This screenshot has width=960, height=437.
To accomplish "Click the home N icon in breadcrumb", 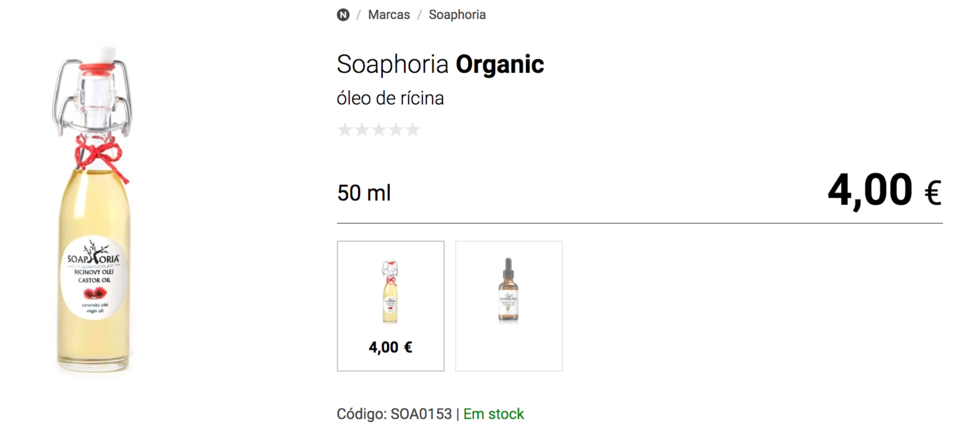I will [x=343, y=15].
